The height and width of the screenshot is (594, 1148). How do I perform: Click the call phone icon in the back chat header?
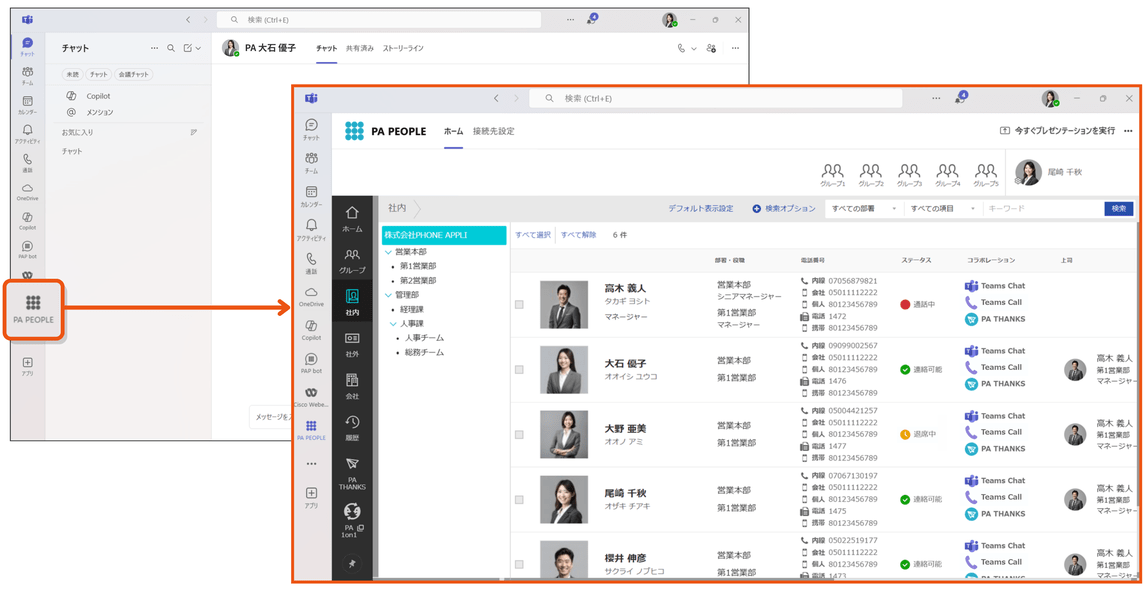click(682, 48)
